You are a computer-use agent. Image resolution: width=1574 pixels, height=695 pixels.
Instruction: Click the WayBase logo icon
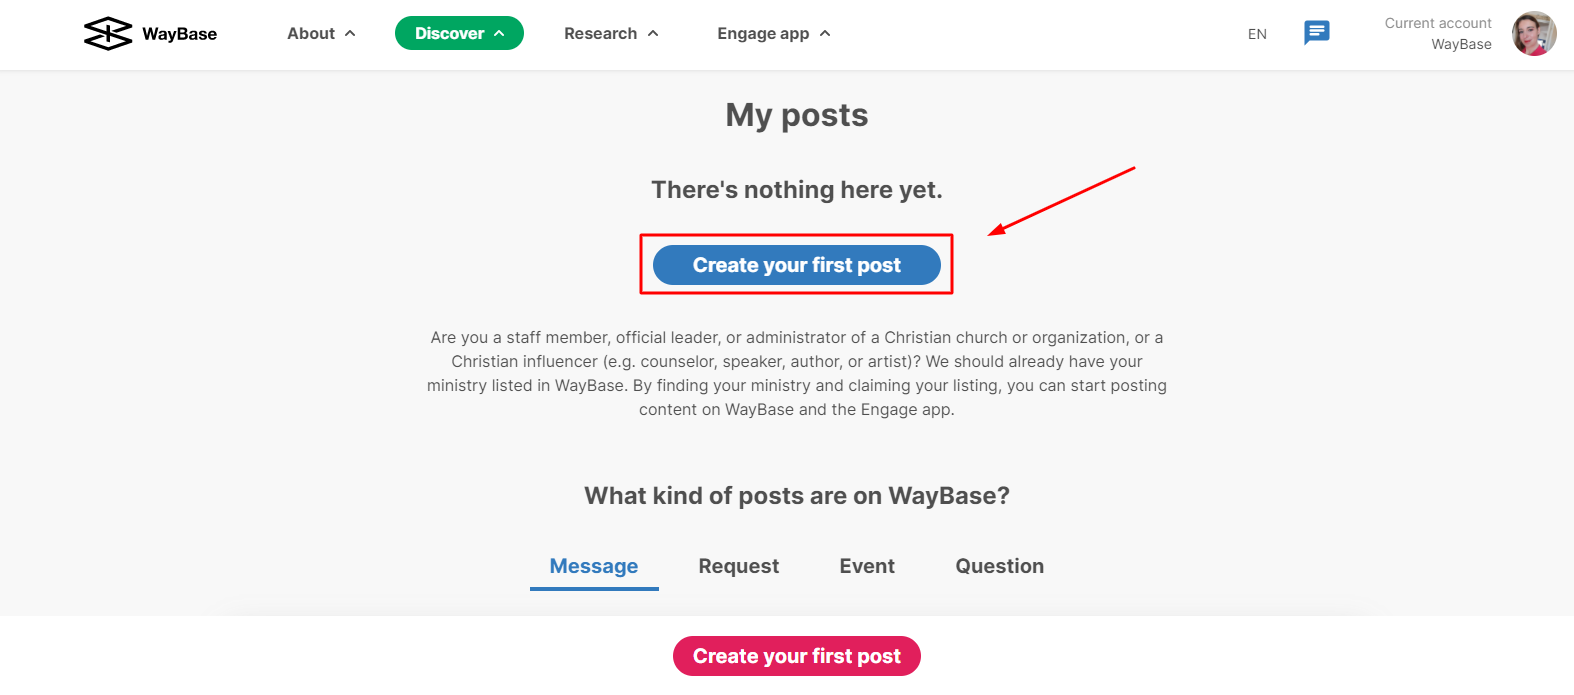pyautogui.click(x=108, y=33)
